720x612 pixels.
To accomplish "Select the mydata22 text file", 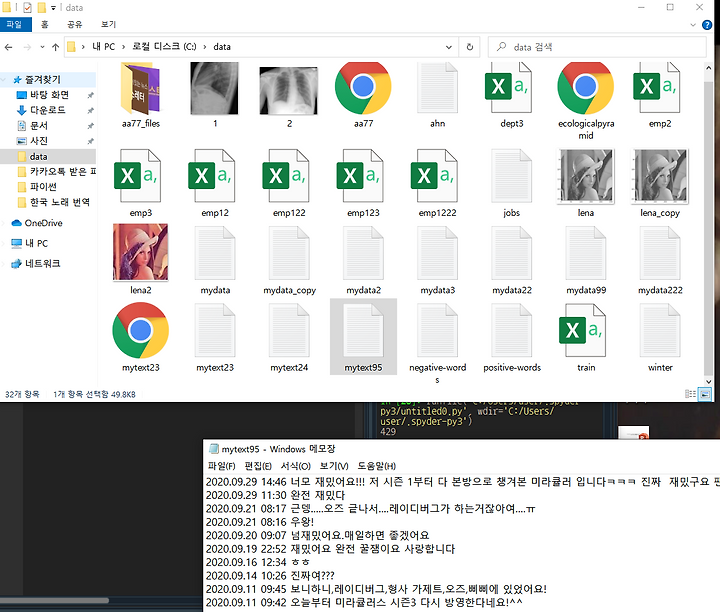I will pyautogui.click(x=512, y=260).
